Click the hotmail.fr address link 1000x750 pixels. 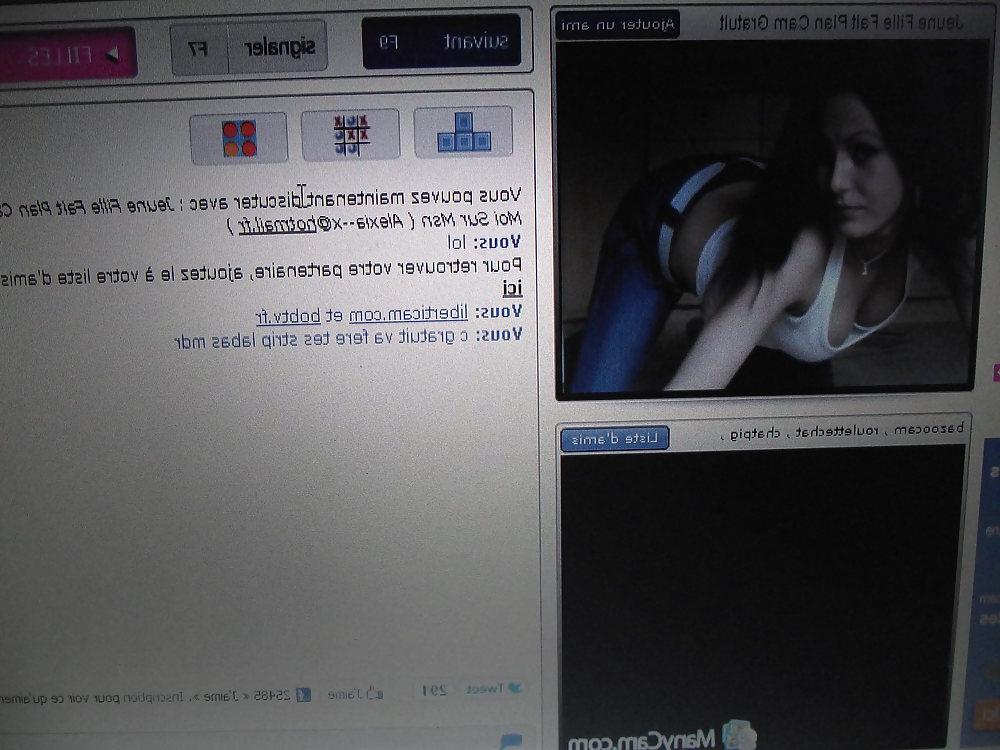point(277,224)
